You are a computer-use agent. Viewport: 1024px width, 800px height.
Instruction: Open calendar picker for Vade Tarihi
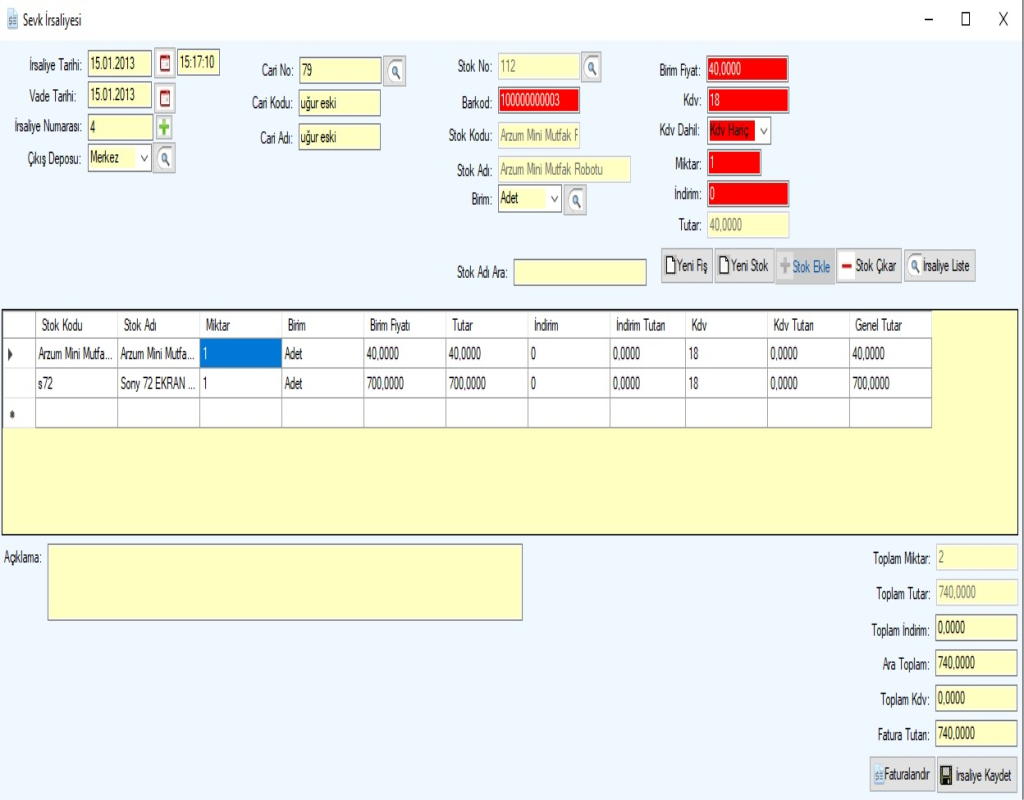(x=165, y=97)
